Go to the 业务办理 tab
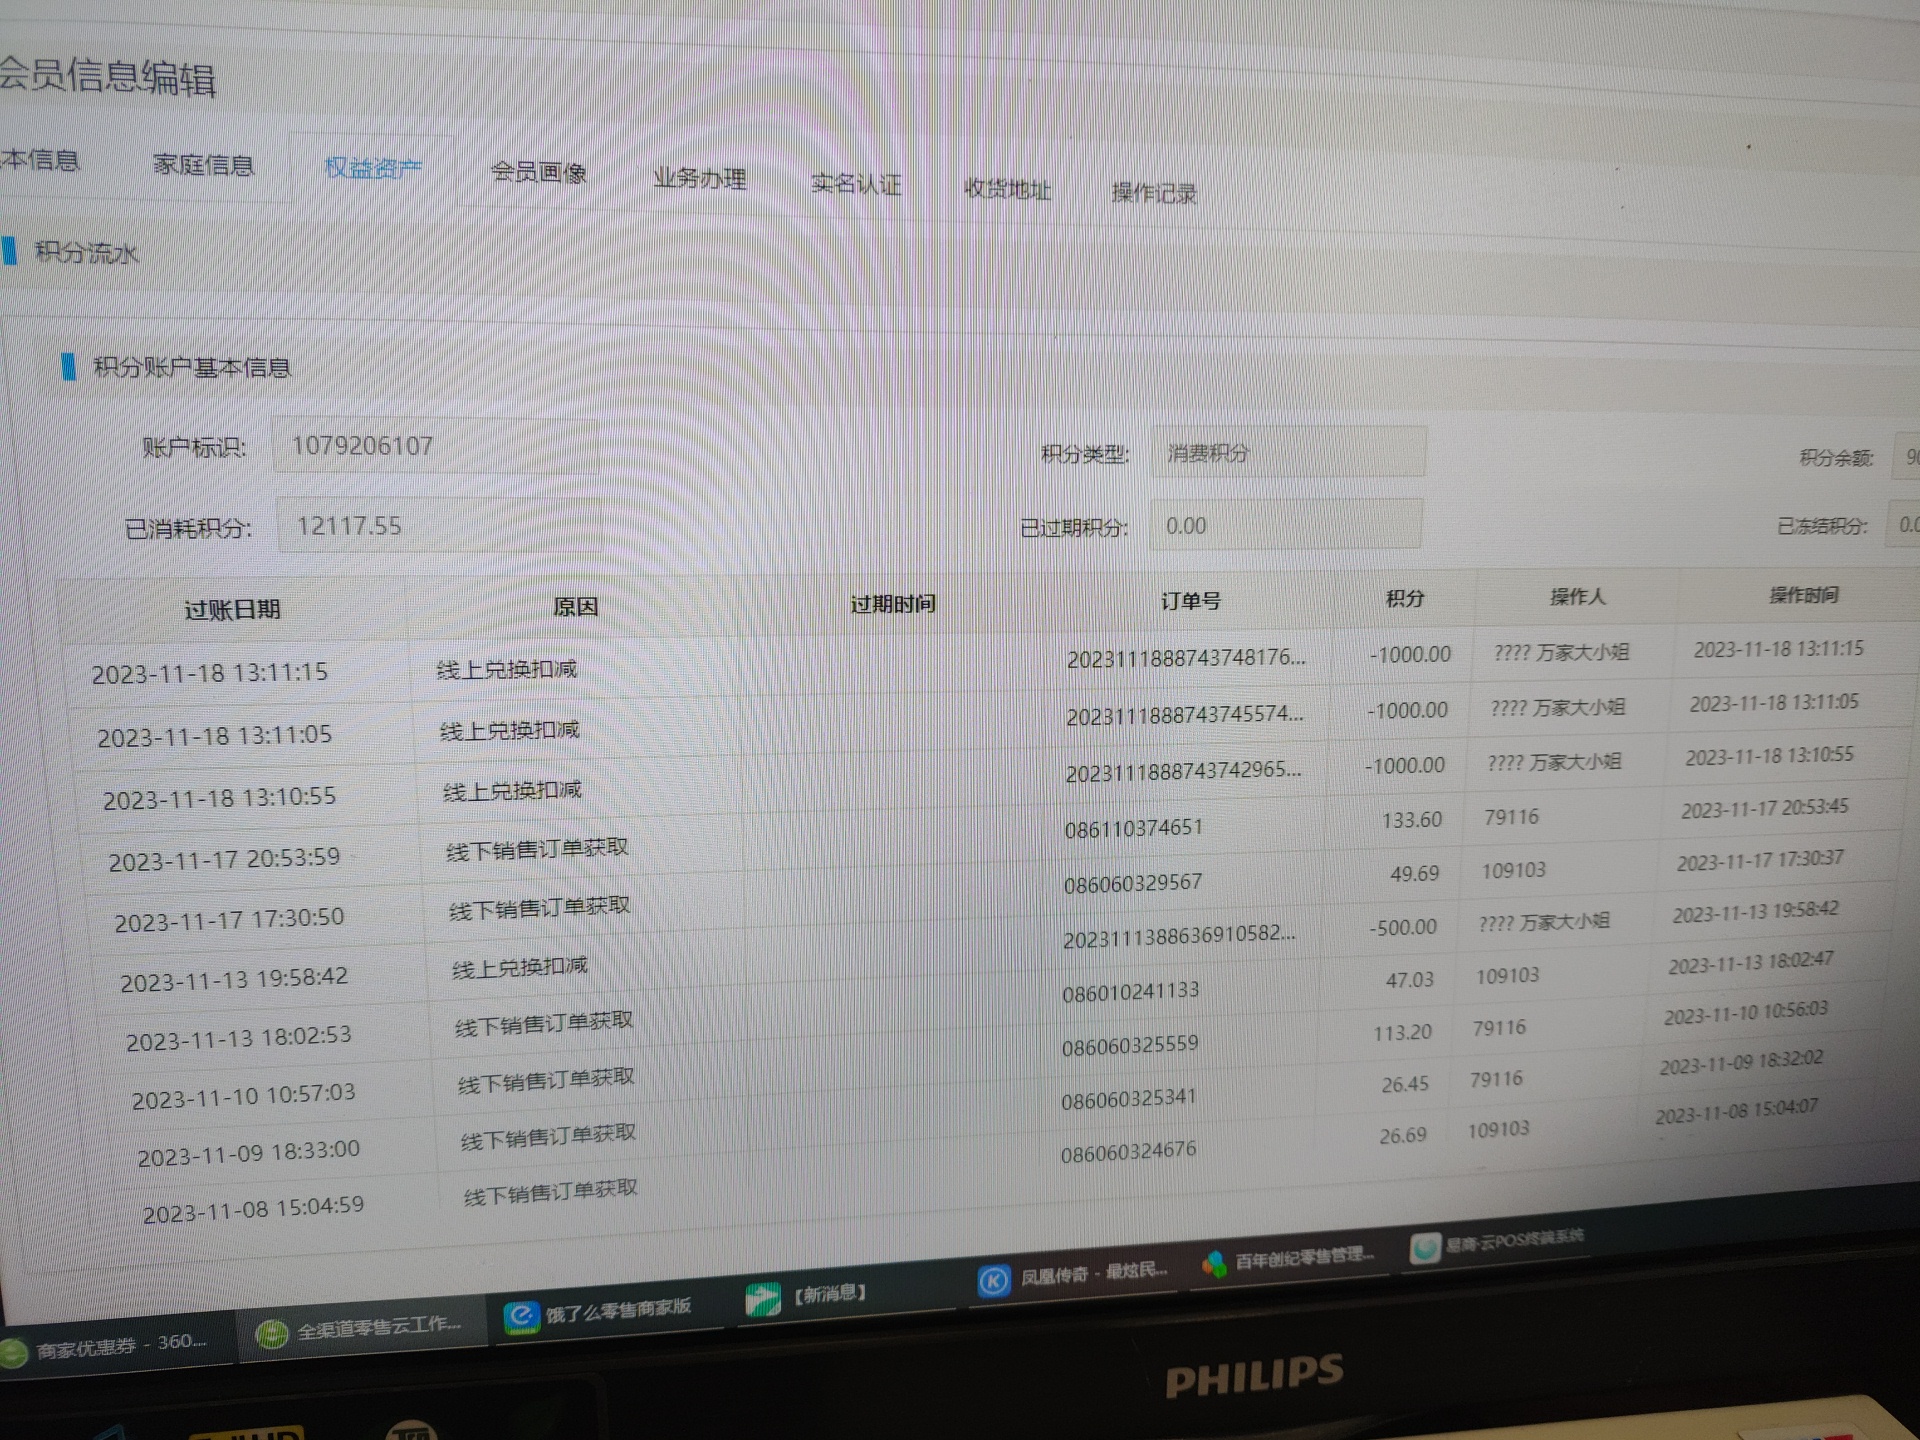 [700, 179]
